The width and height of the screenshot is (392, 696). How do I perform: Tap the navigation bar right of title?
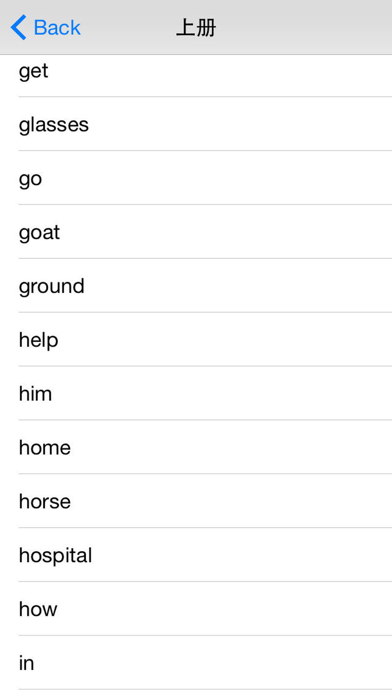click(304, 28)
